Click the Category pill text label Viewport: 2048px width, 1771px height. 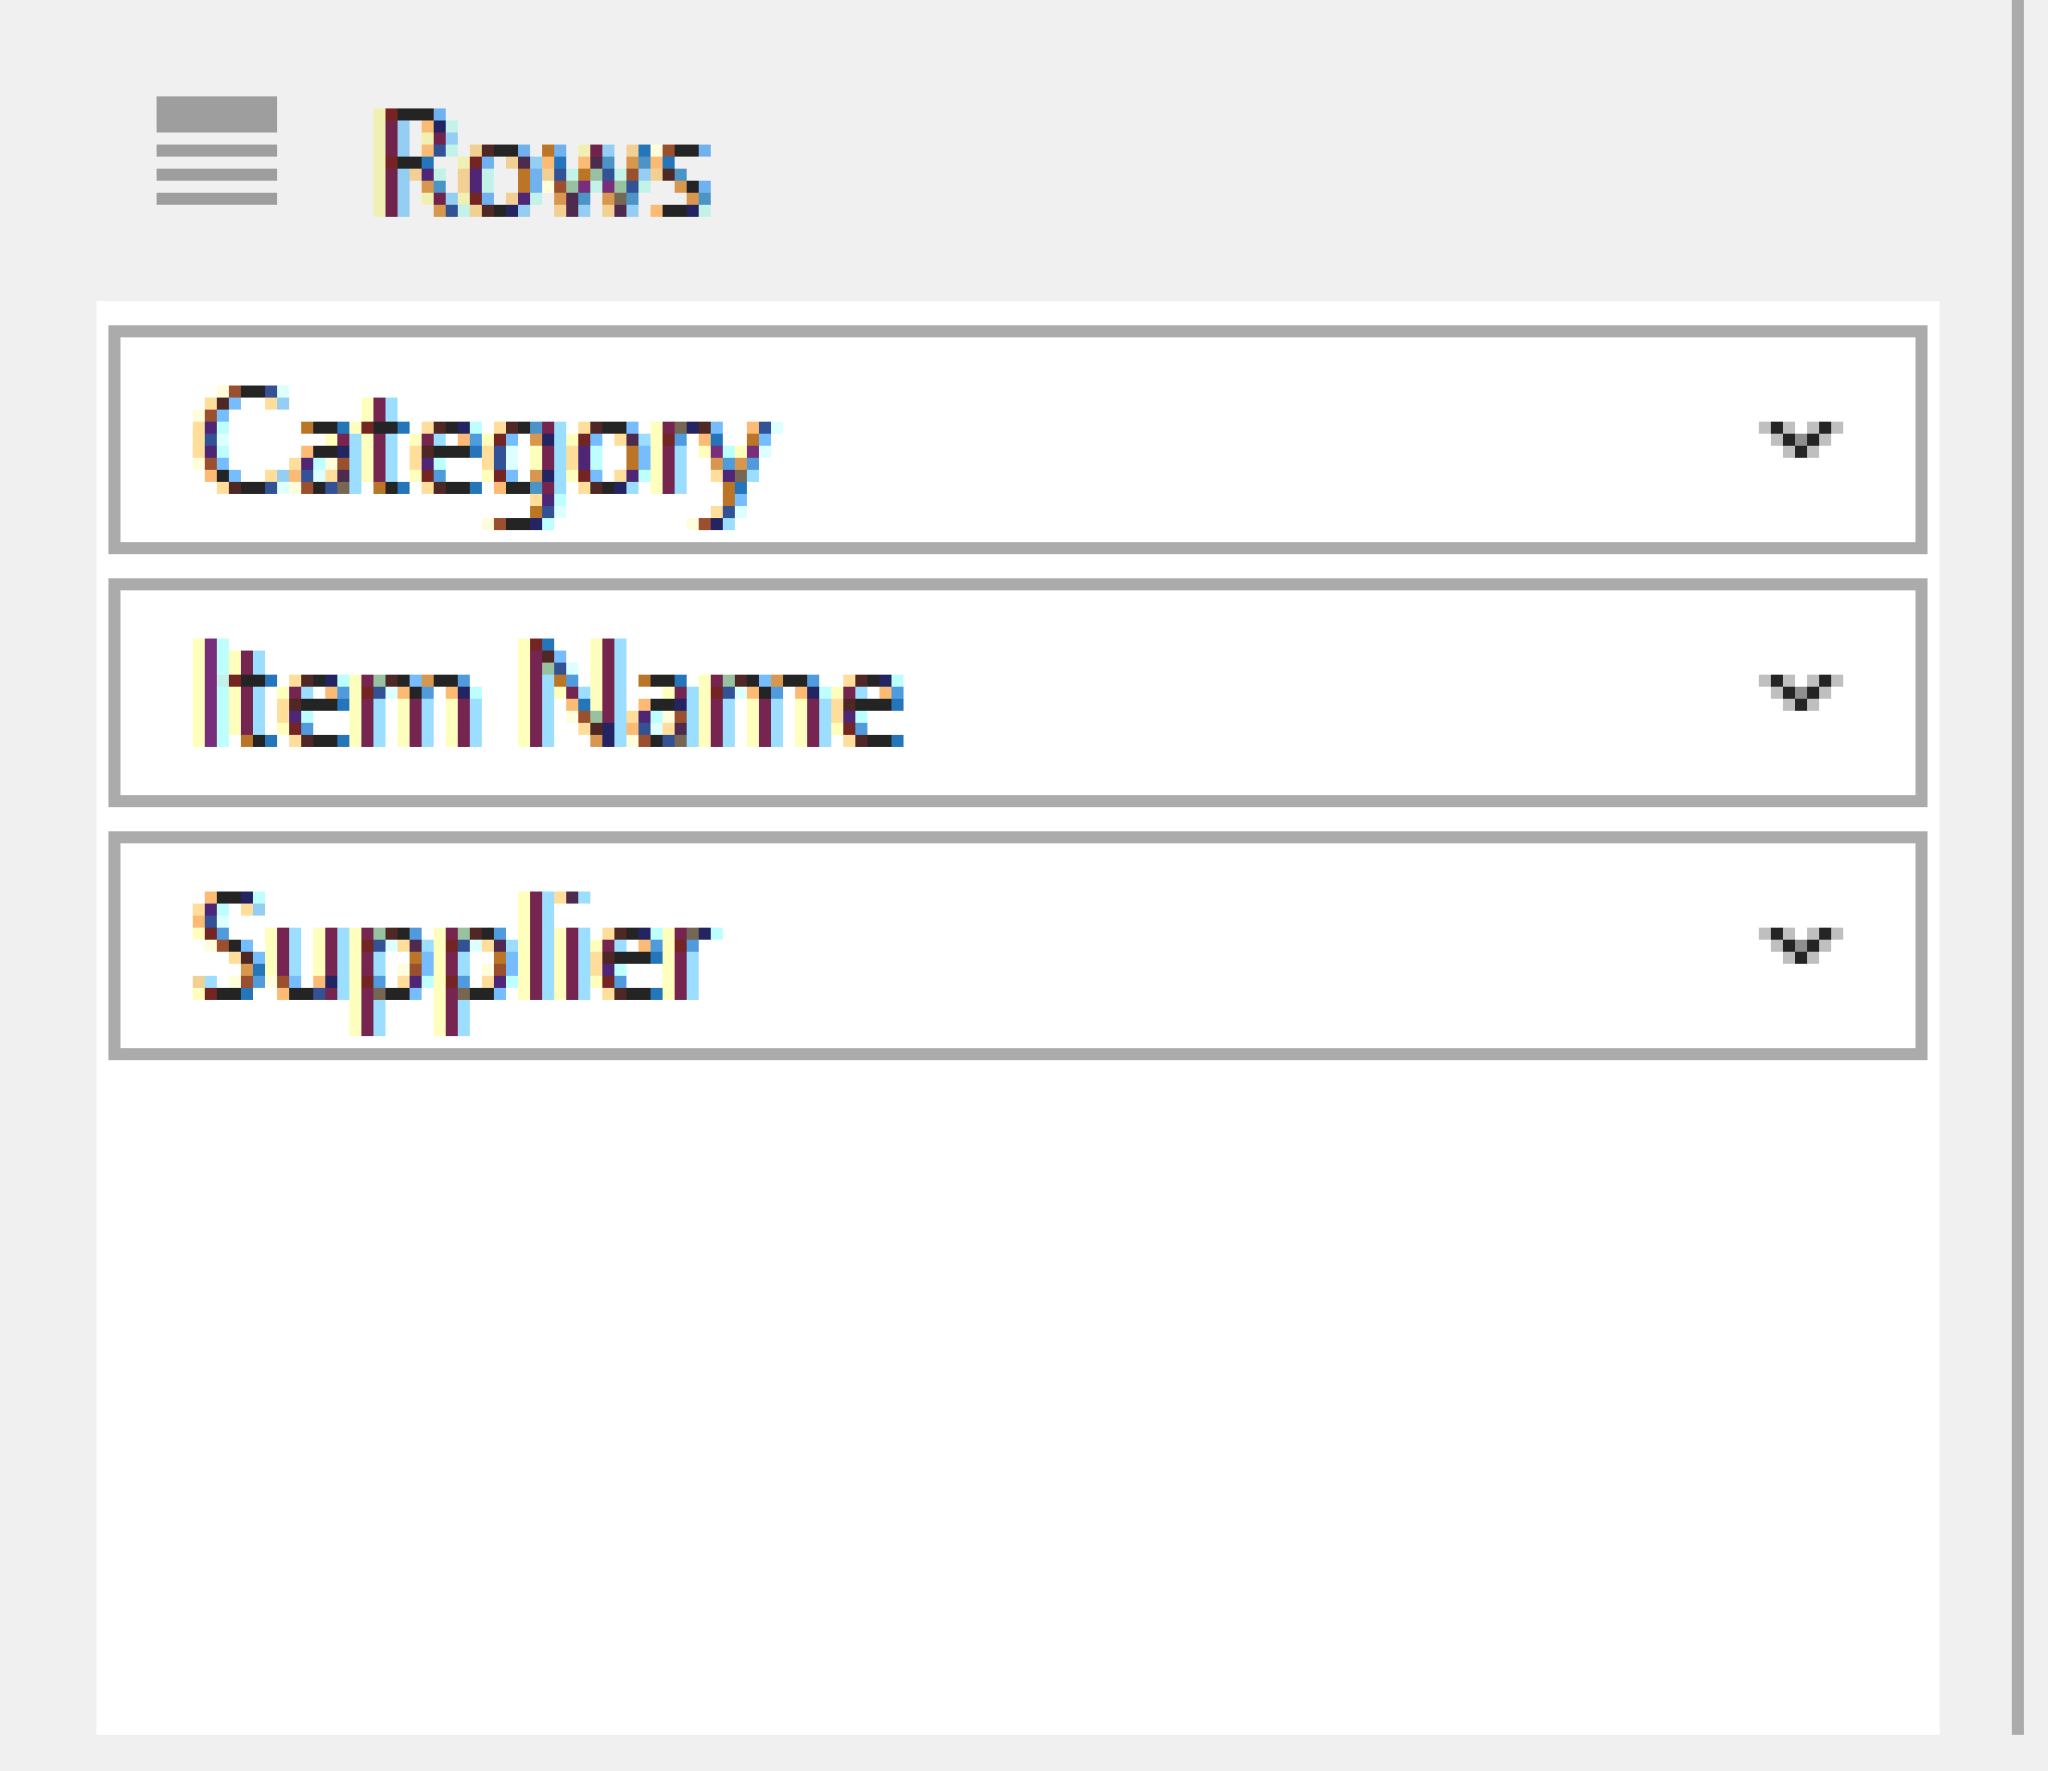click(480, 450)
